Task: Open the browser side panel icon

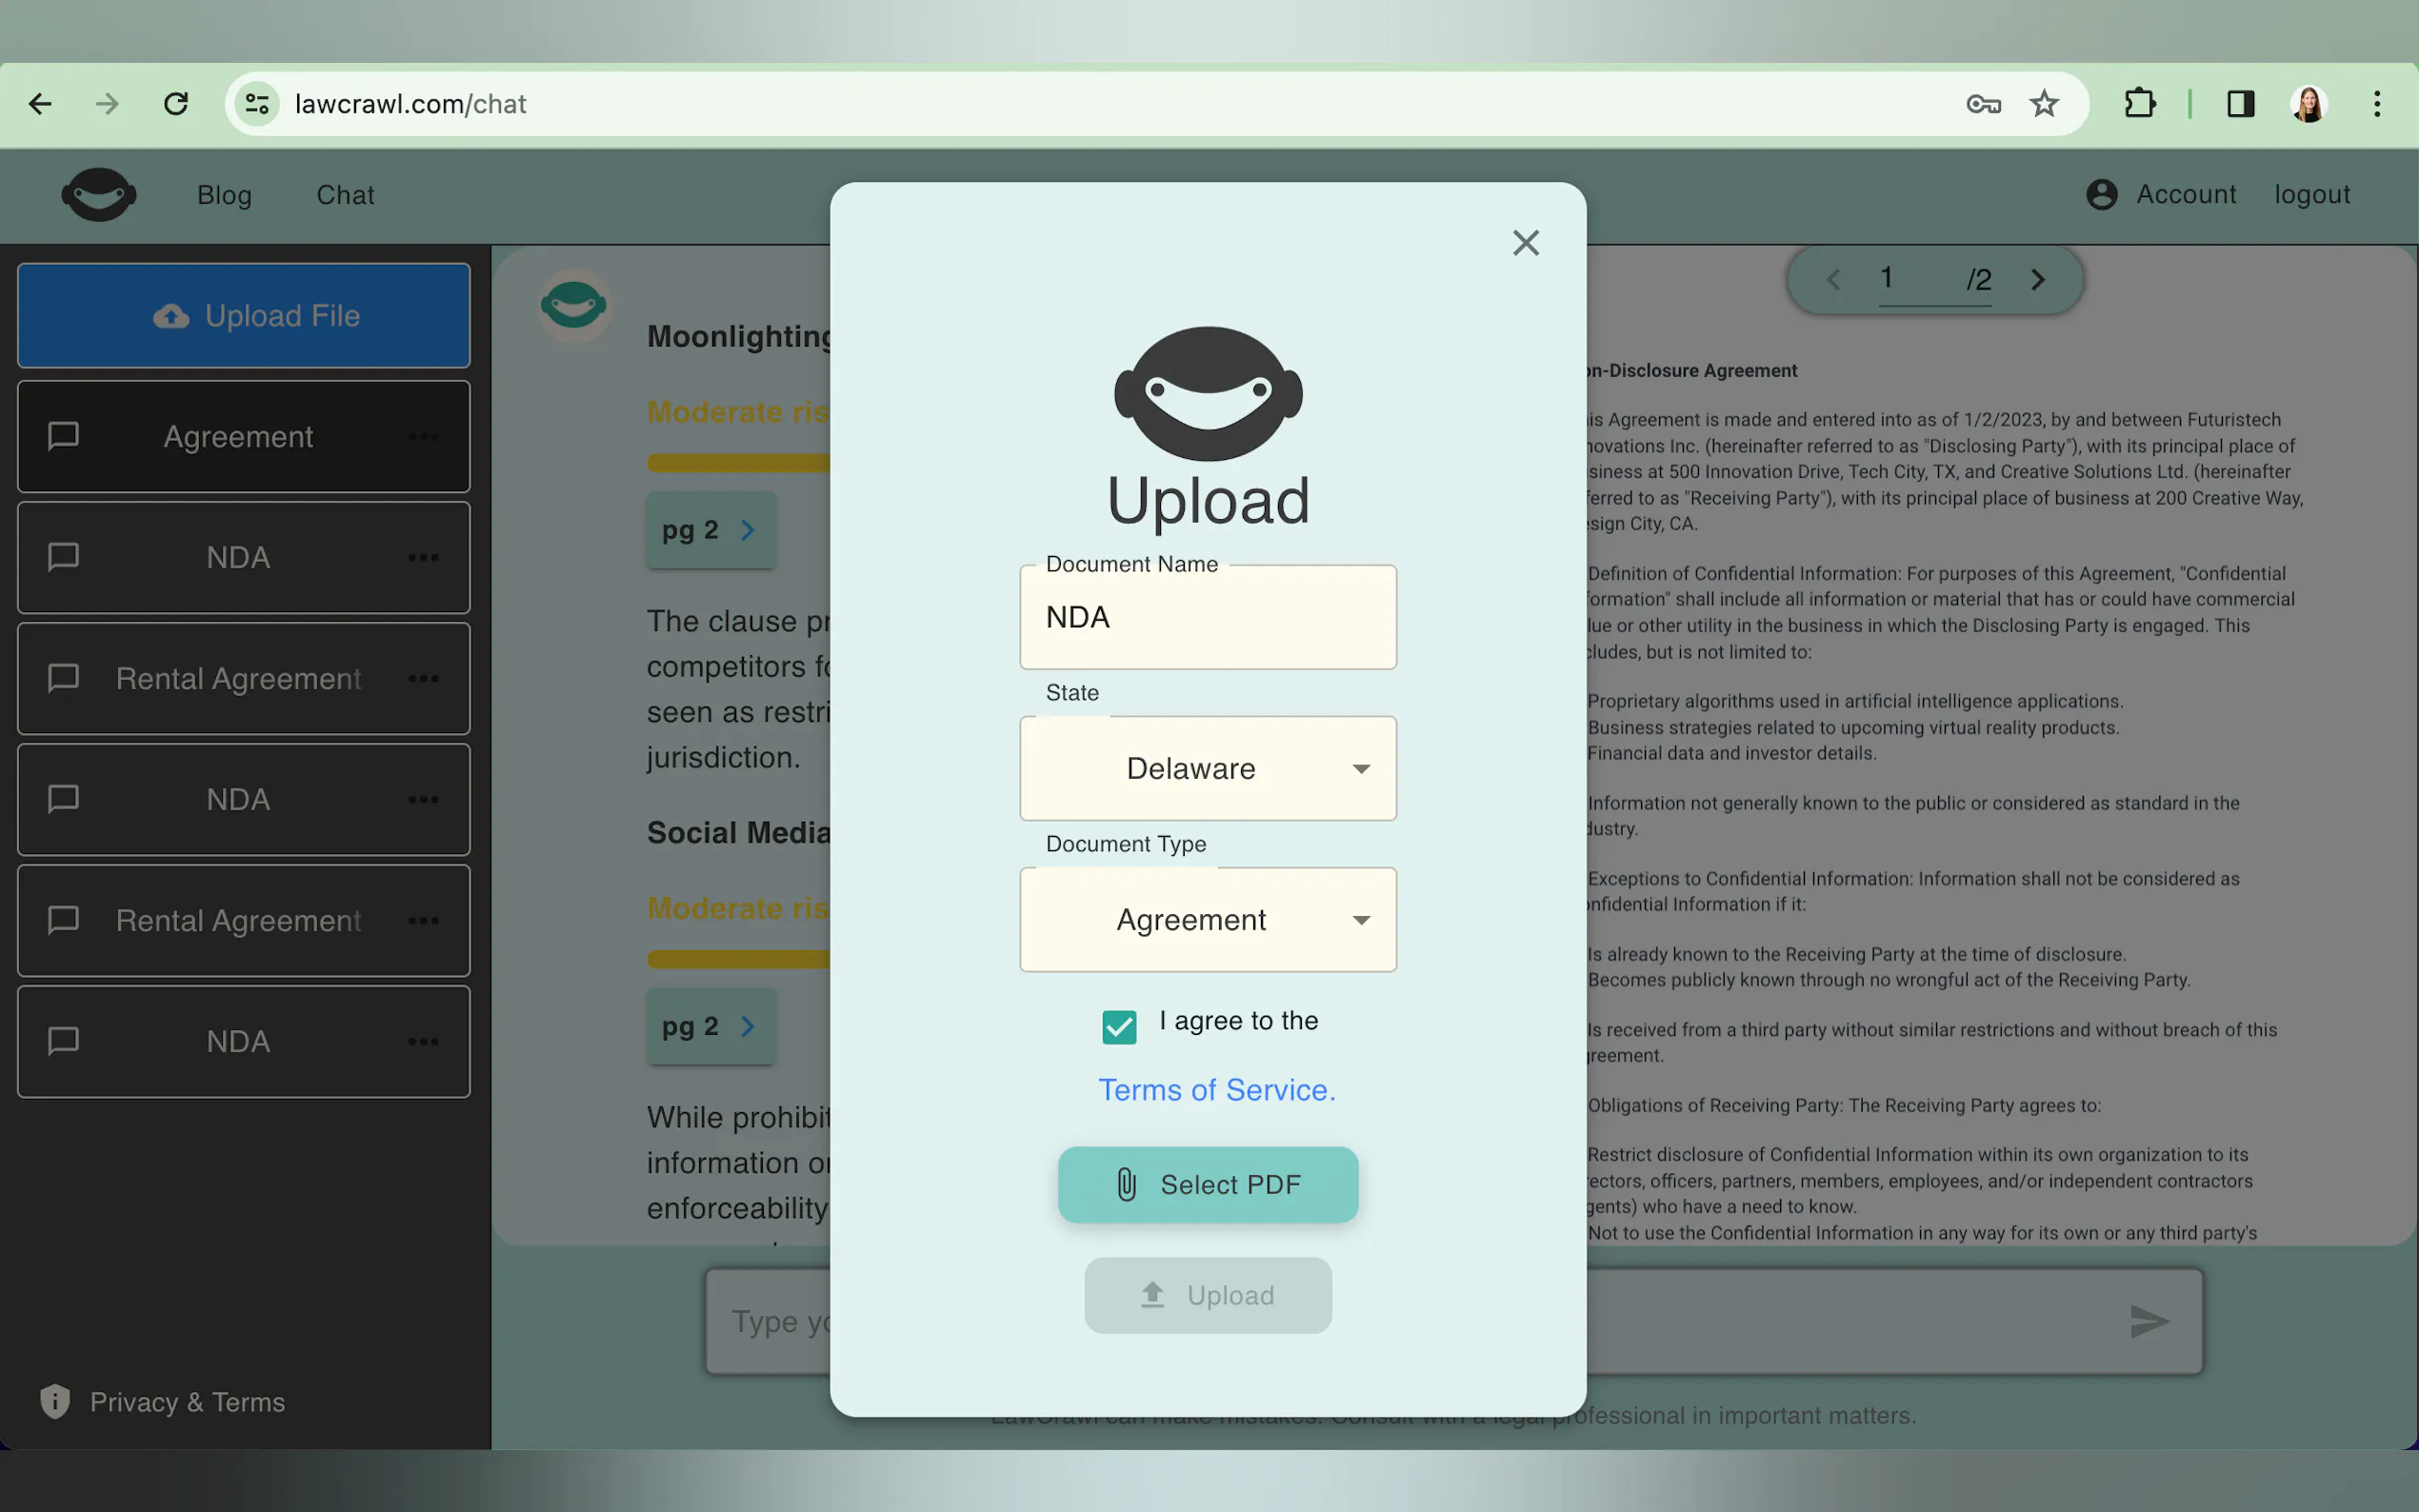Action: (x=2240, y=104)
